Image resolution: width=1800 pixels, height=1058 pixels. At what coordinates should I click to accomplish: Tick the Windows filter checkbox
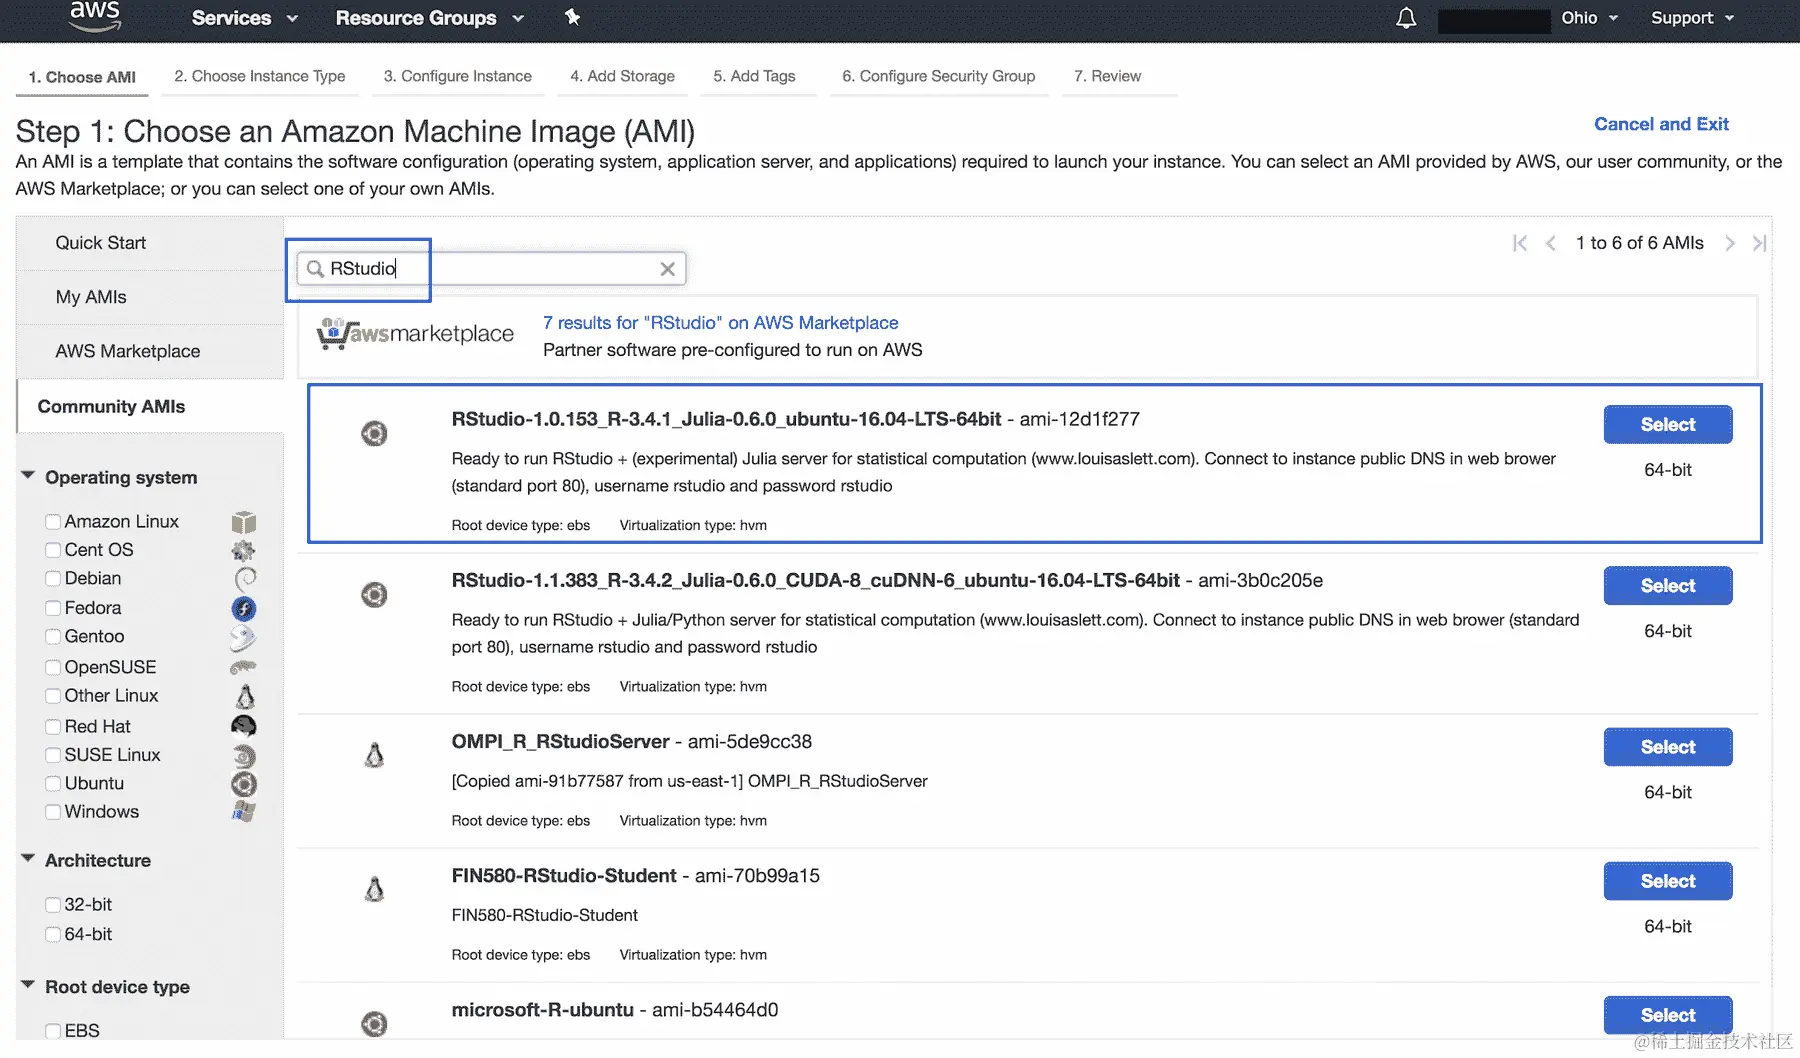tap(53, 812)
